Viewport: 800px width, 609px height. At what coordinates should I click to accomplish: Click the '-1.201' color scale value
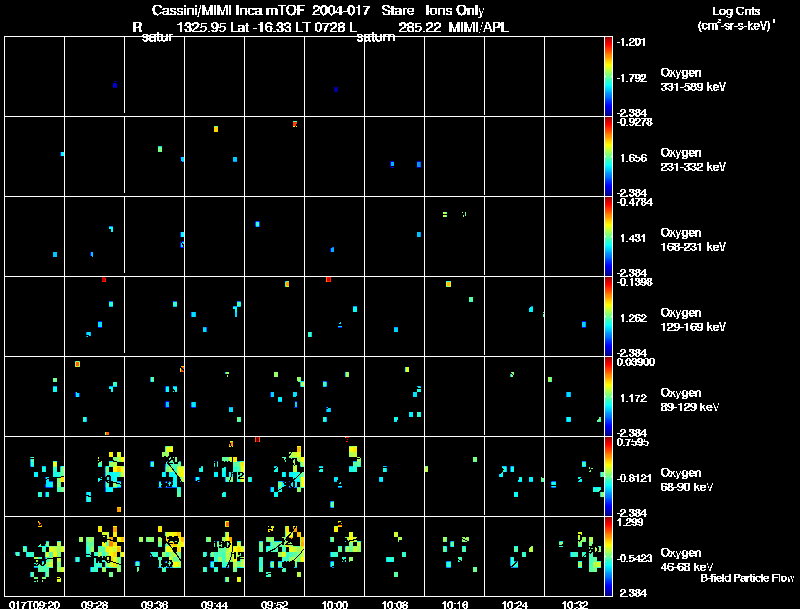631,42
